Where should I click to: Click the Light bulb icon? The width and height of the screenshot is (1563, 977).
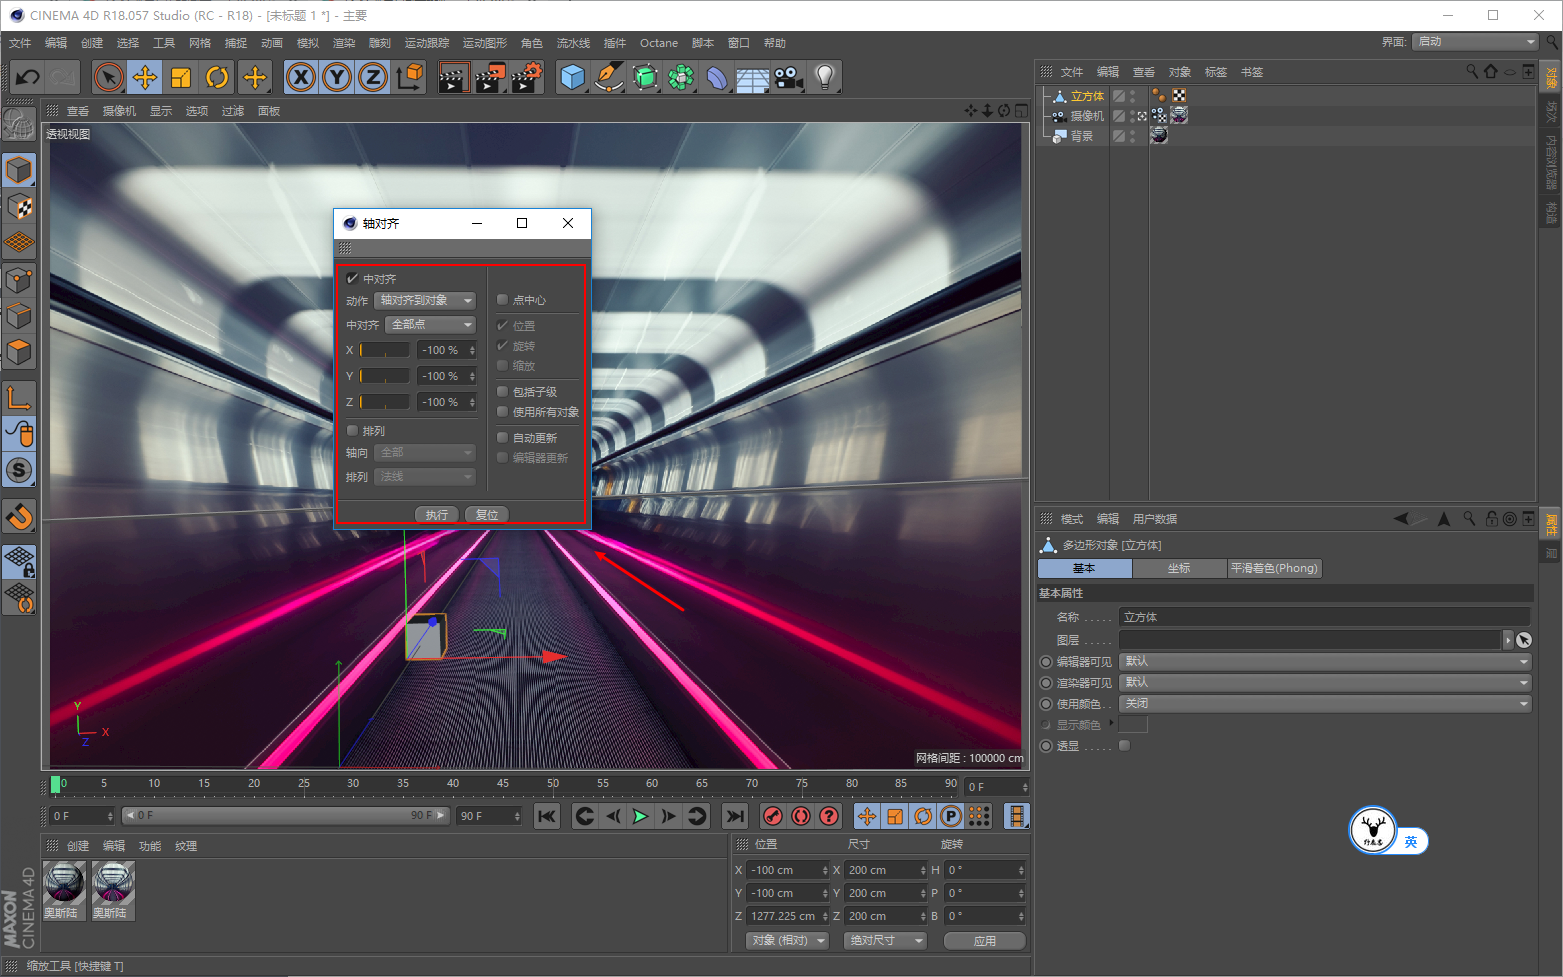pos(824,77)
